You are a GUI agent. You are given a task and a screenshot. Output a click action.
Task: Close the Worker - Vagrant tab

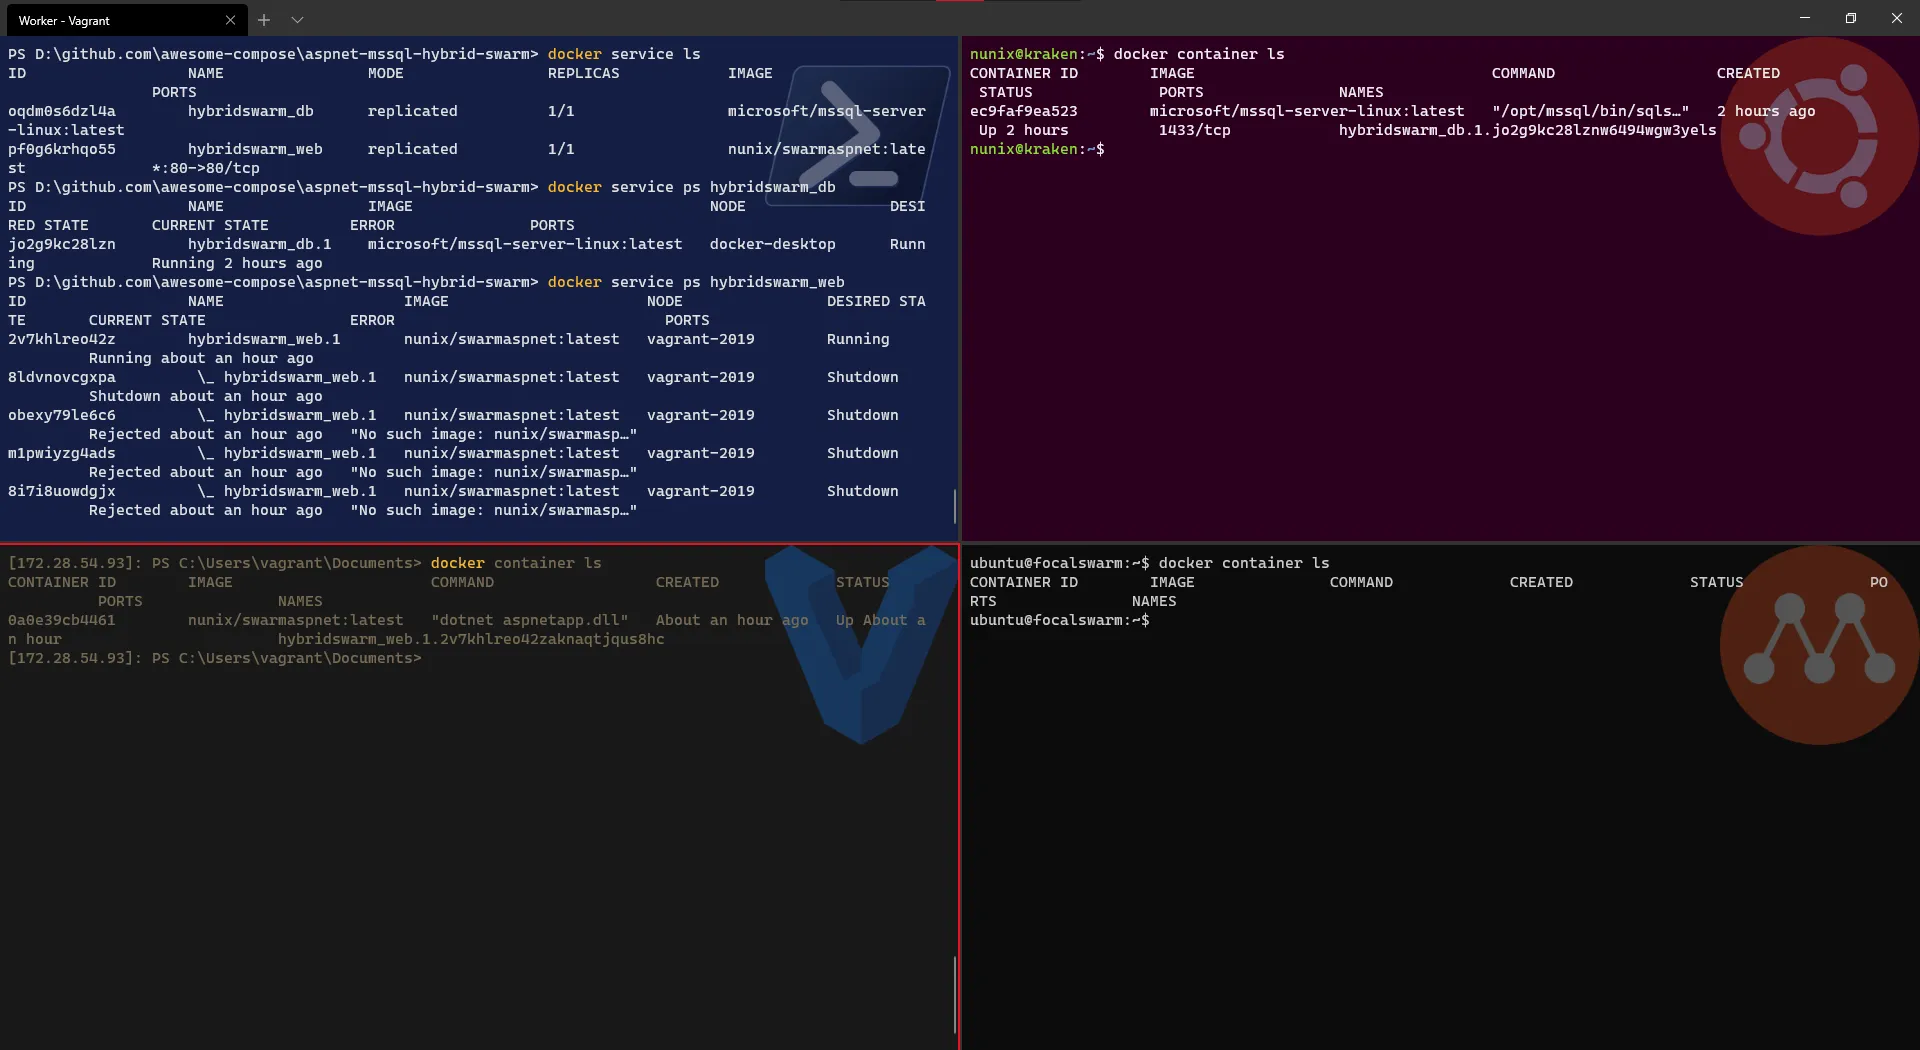click(230, 20)
